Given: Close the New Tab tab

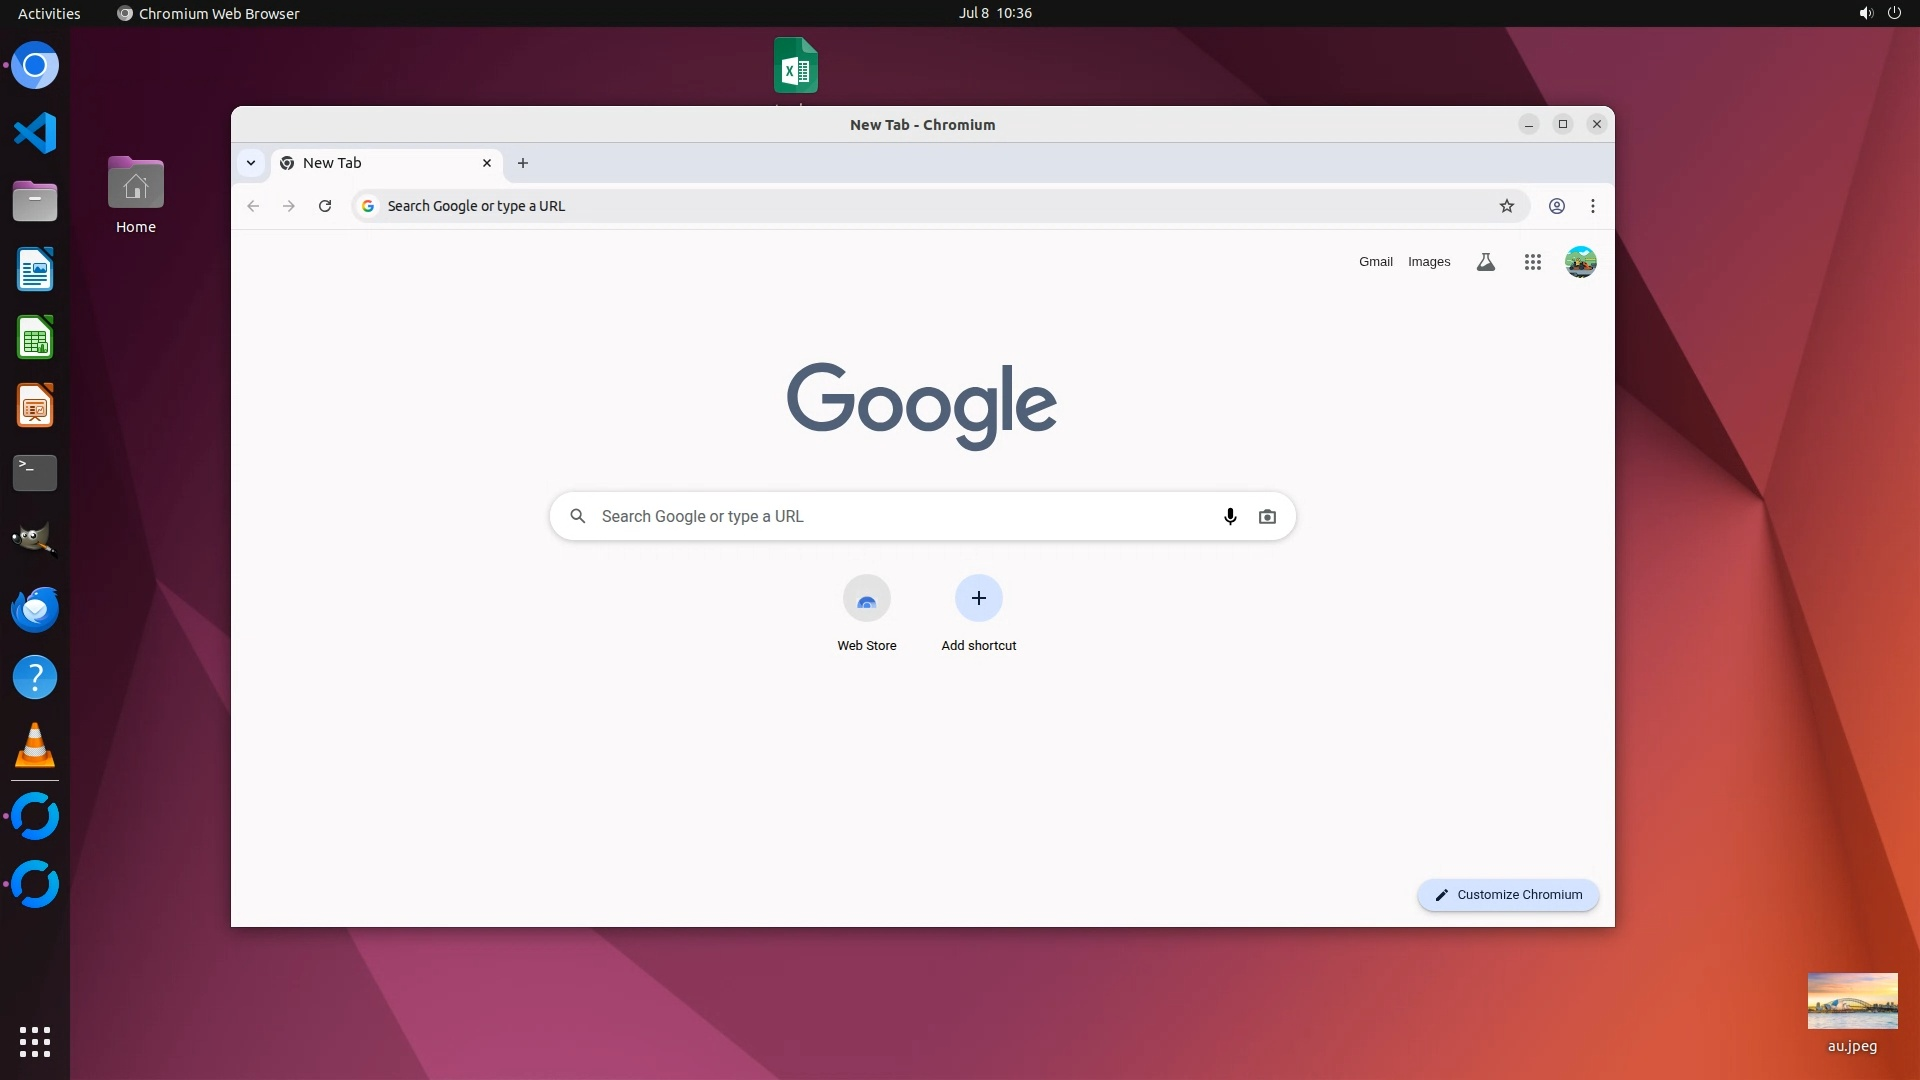Looking at the screenshot, I should pyautogui.click(x=487, y=163).
